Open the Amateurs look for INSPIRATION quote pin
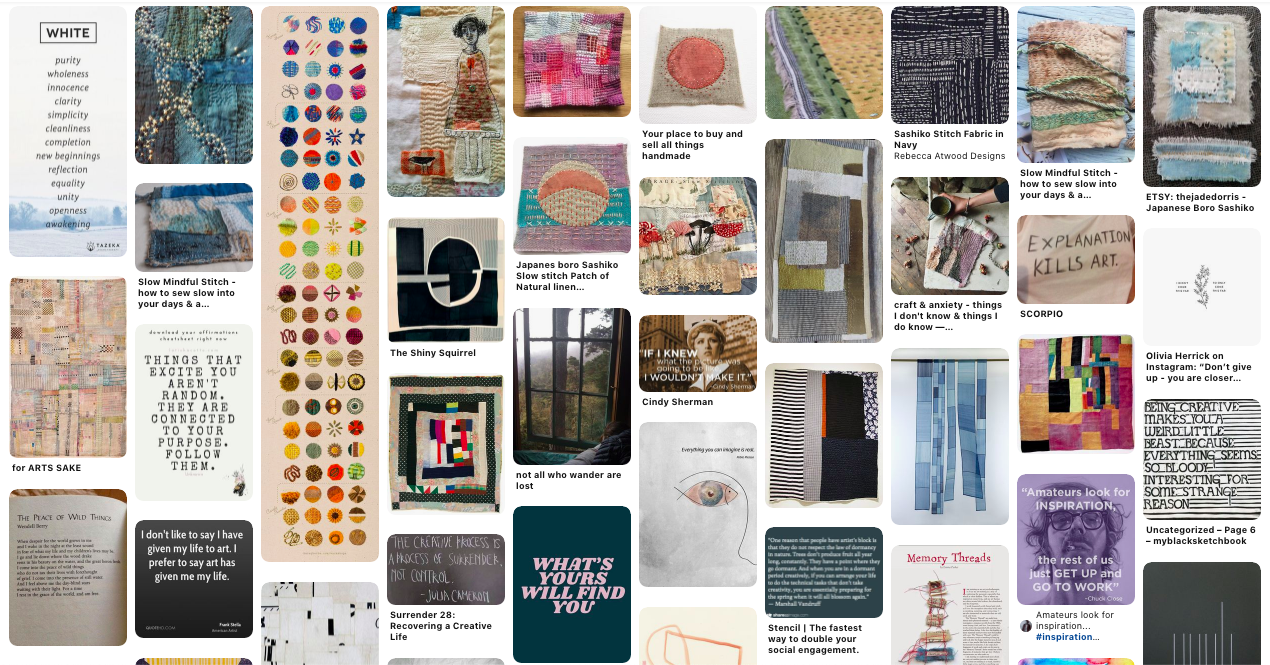 pos(1076,540)
